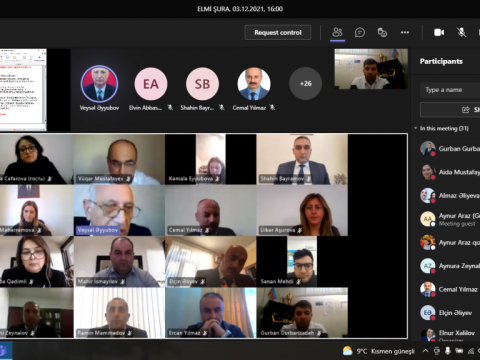Viewport: 480px width, 360px height.
Task: Select Cemal Yılmaz in participants list
Action: [x=449, y=289]
